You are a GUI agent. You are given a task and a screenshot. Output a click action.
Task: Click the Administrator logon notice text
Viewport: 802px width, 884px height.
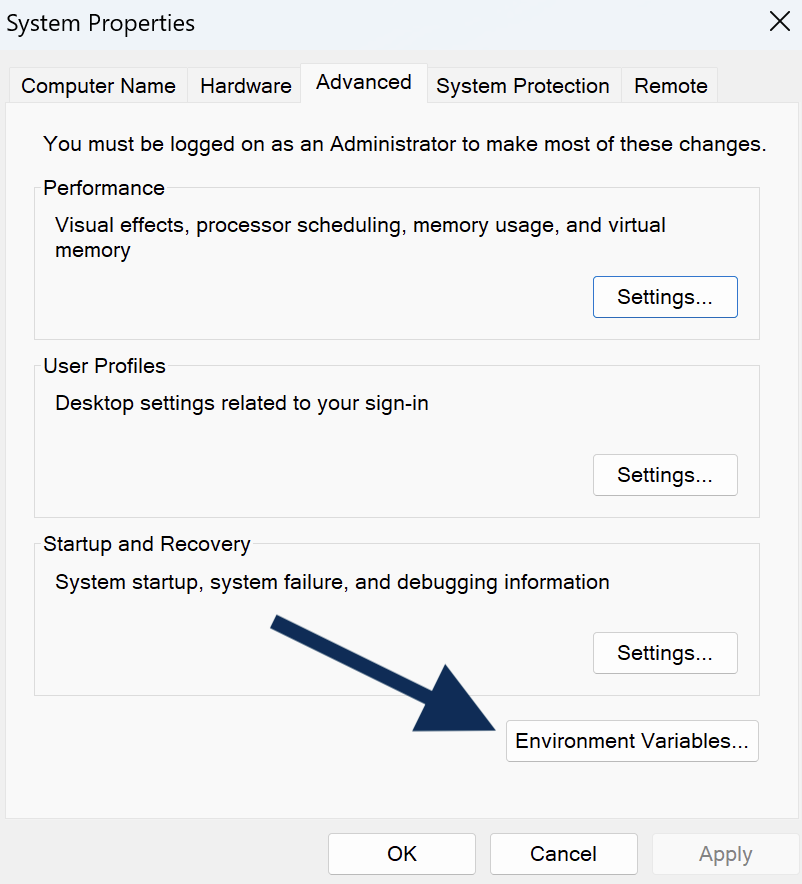(x=405, y=144)
